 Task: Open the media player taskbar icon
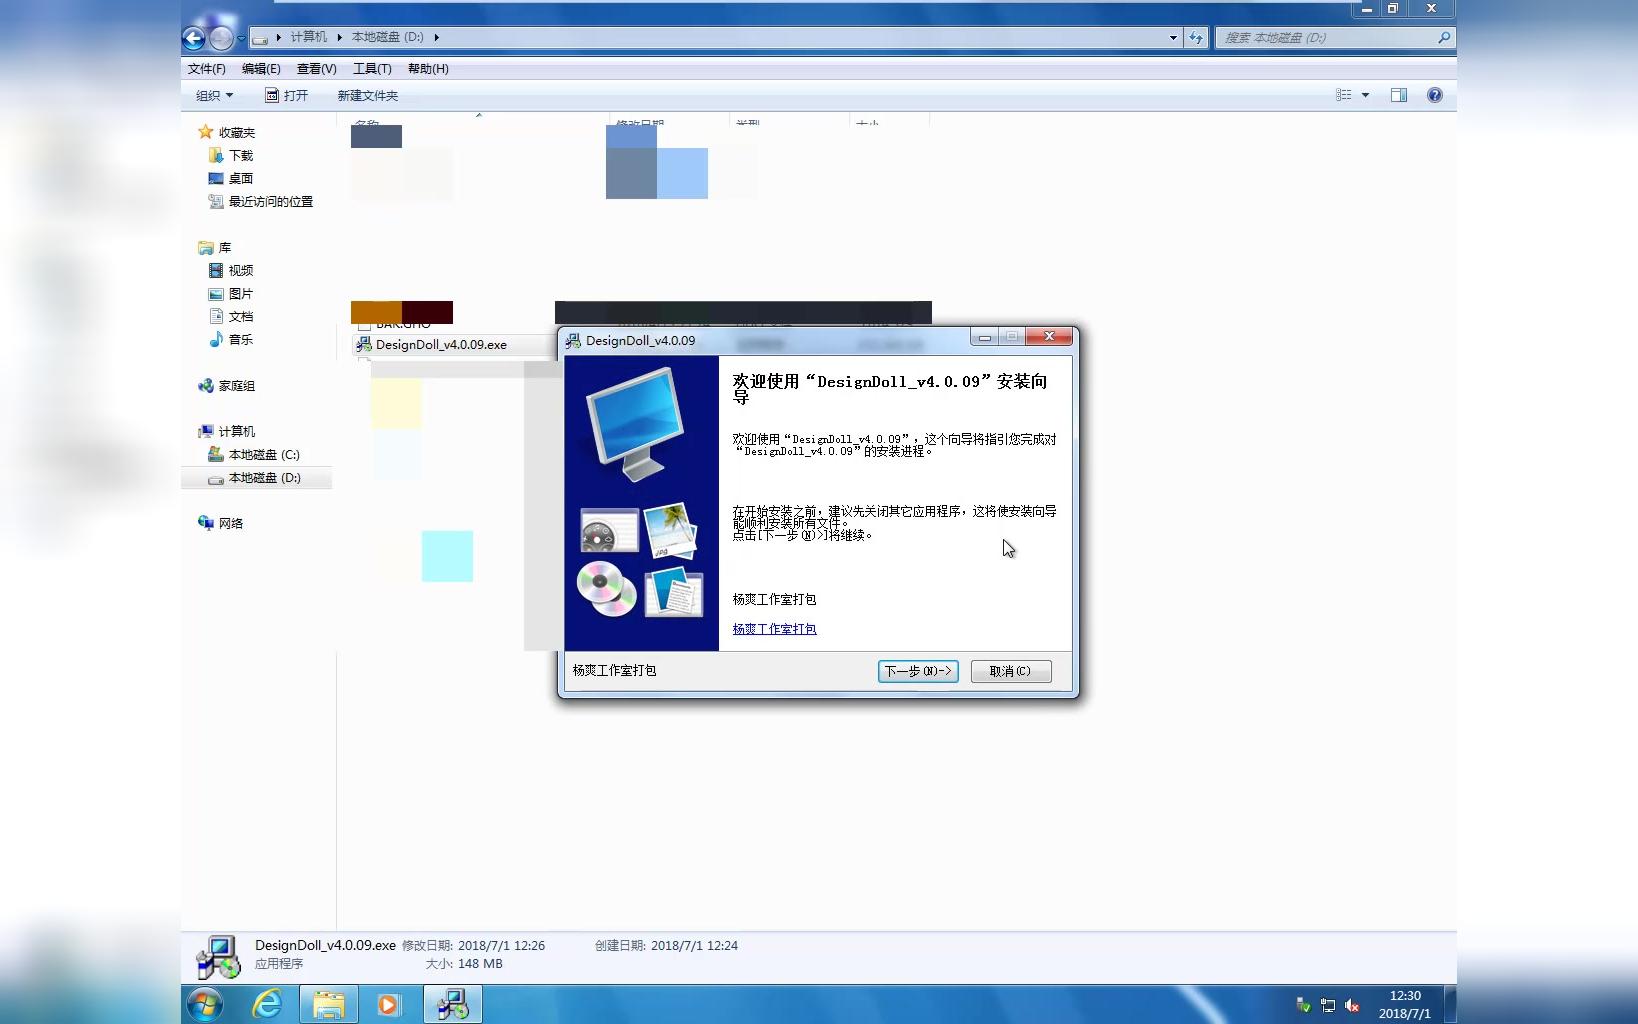coord(389,1004)
